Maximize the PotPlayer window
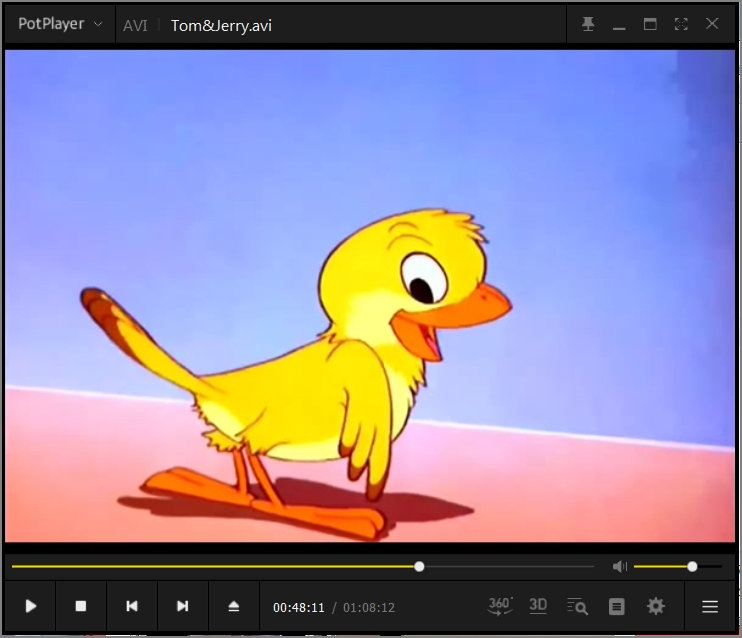 (x=650, y=24)
